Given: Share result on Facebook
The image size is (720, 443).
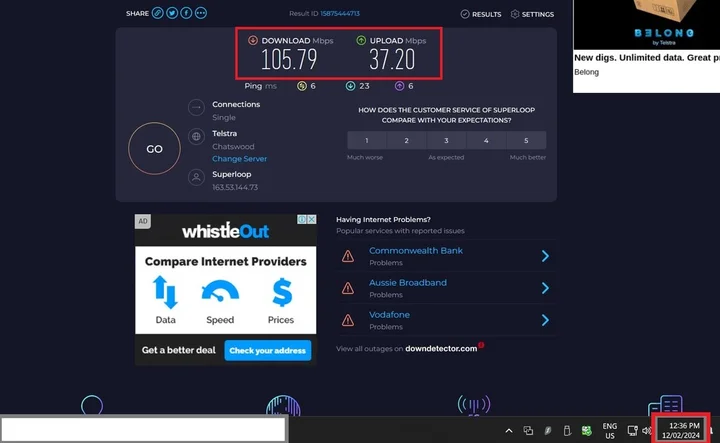Looking at the screenshot, I should pyautogui.click(x=187, y=14).
